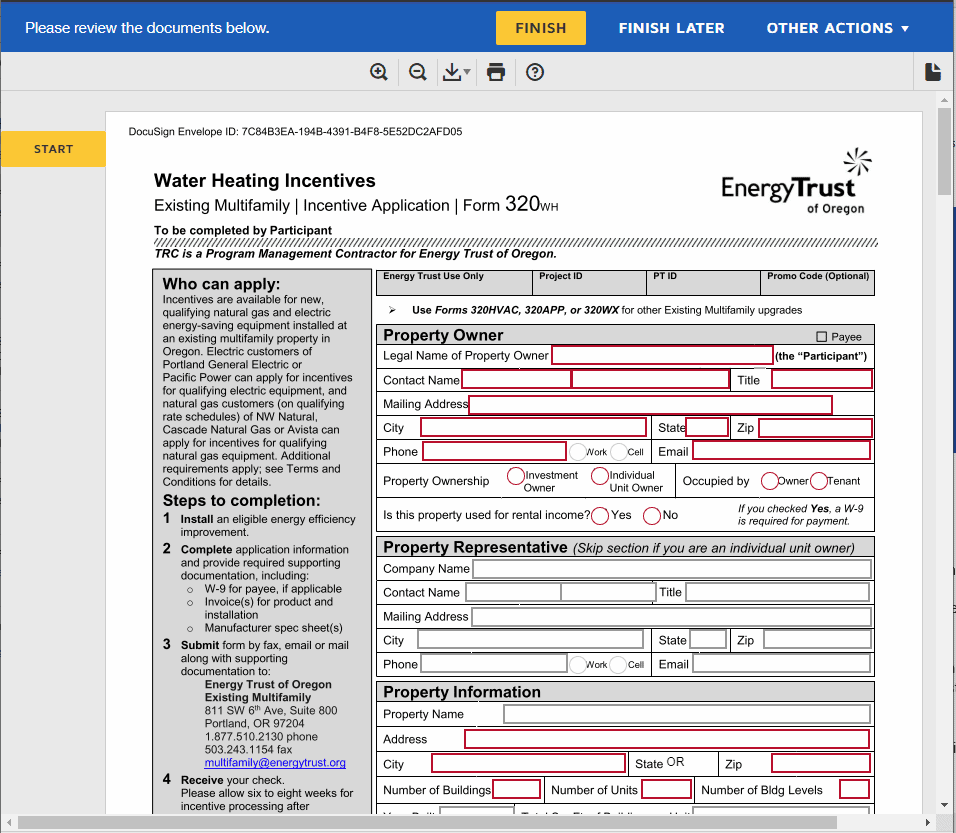
Task: Click Property Representative Title field
Action: pos(778,592)
